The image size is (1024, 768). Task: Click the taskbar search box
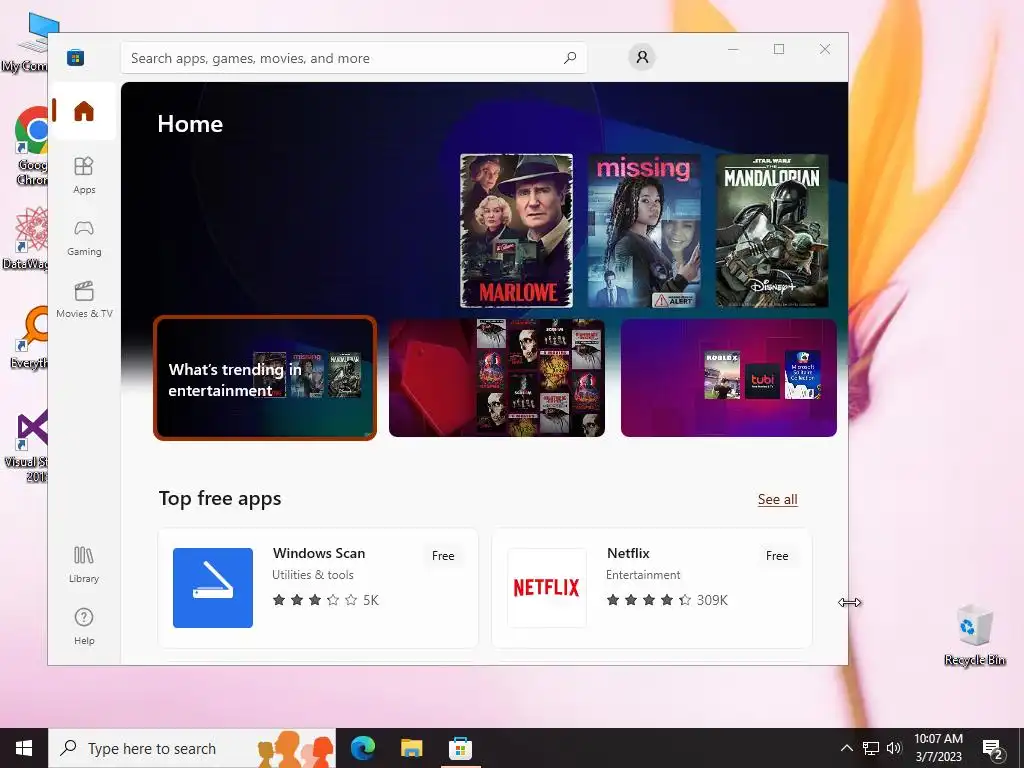point(192,748)
